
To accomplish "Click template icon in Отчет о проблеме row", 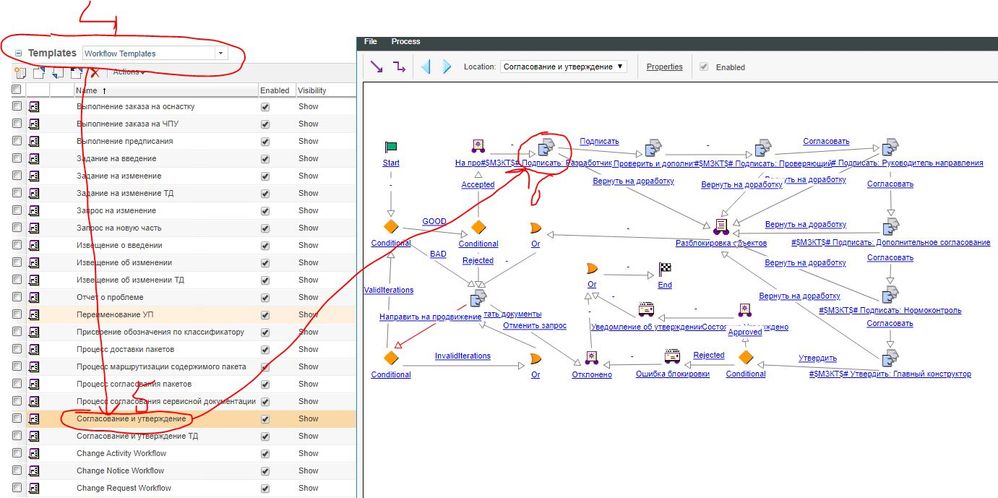I will pyautogui.click(x=34, y=297).
